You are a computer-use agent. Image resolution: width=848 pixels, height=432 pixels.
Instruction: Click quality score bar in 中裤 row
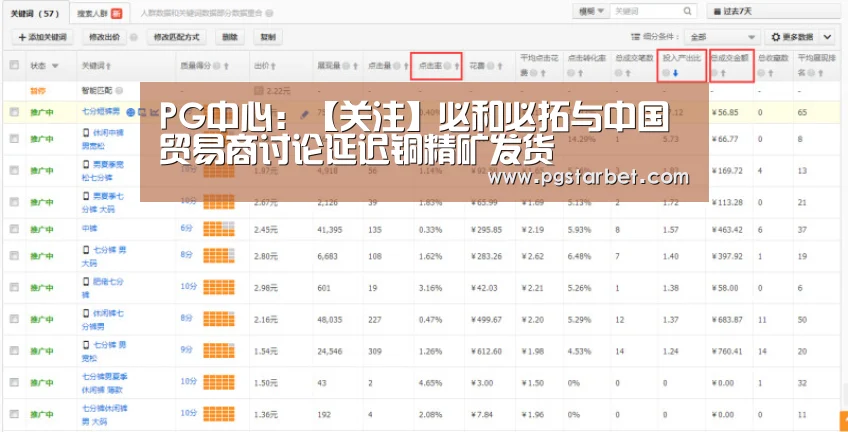[x=218, y=229]
